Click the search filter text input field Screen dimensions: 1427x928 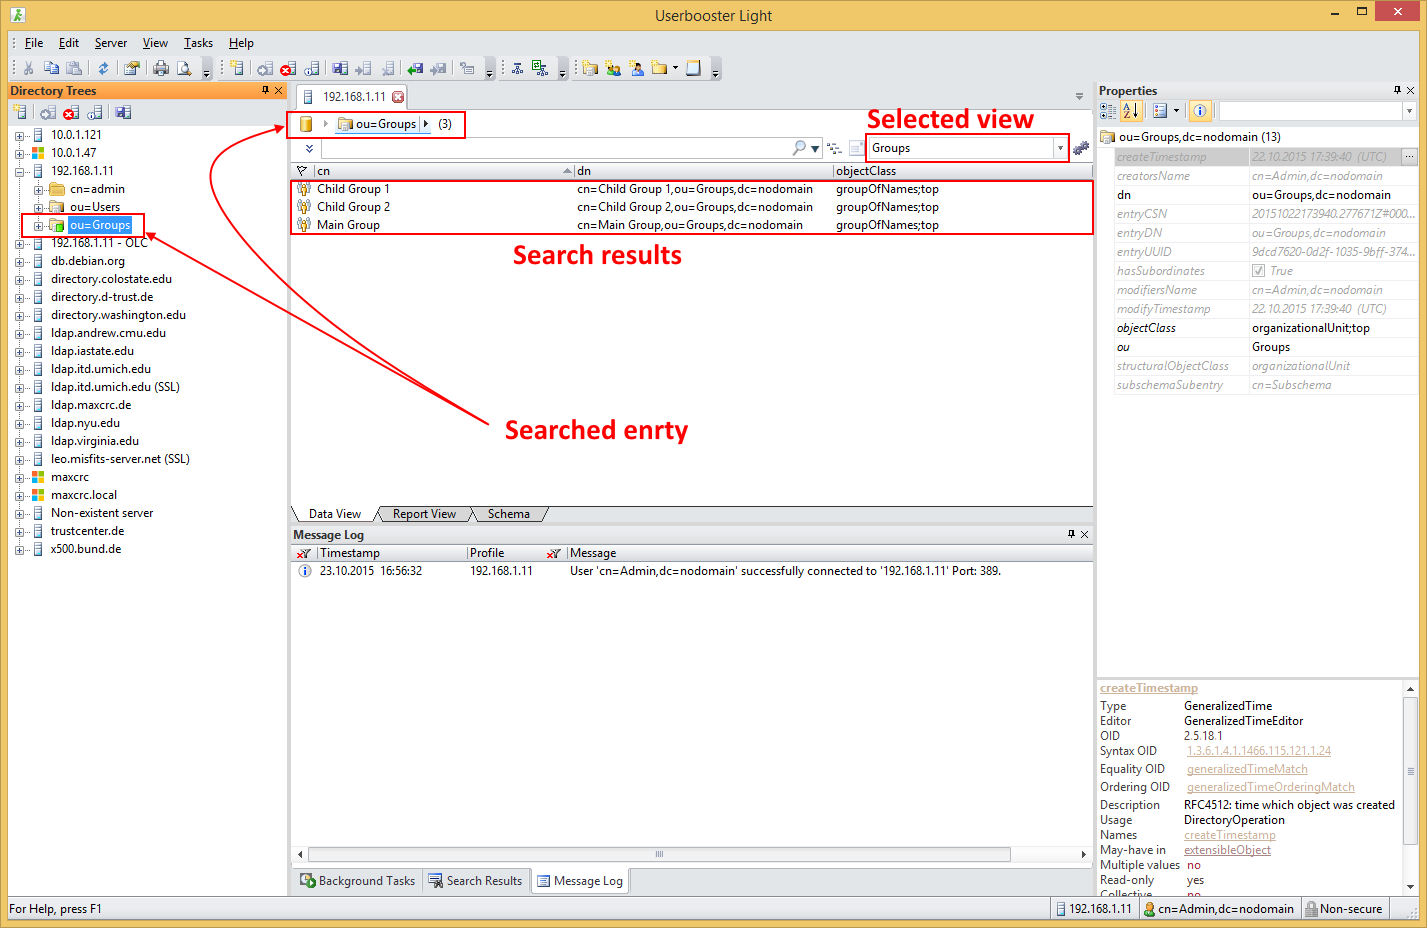pos(555,148)
